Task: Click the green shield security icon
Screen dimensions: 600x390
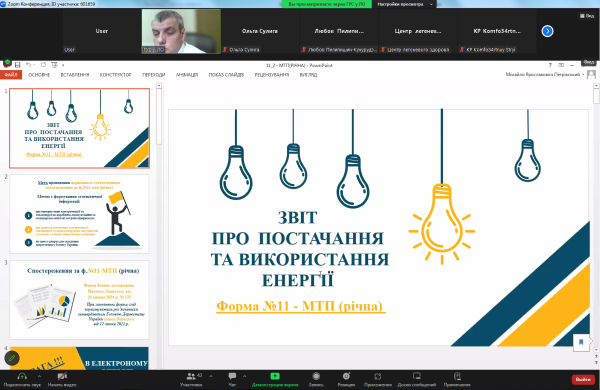Action: [7, 62]
